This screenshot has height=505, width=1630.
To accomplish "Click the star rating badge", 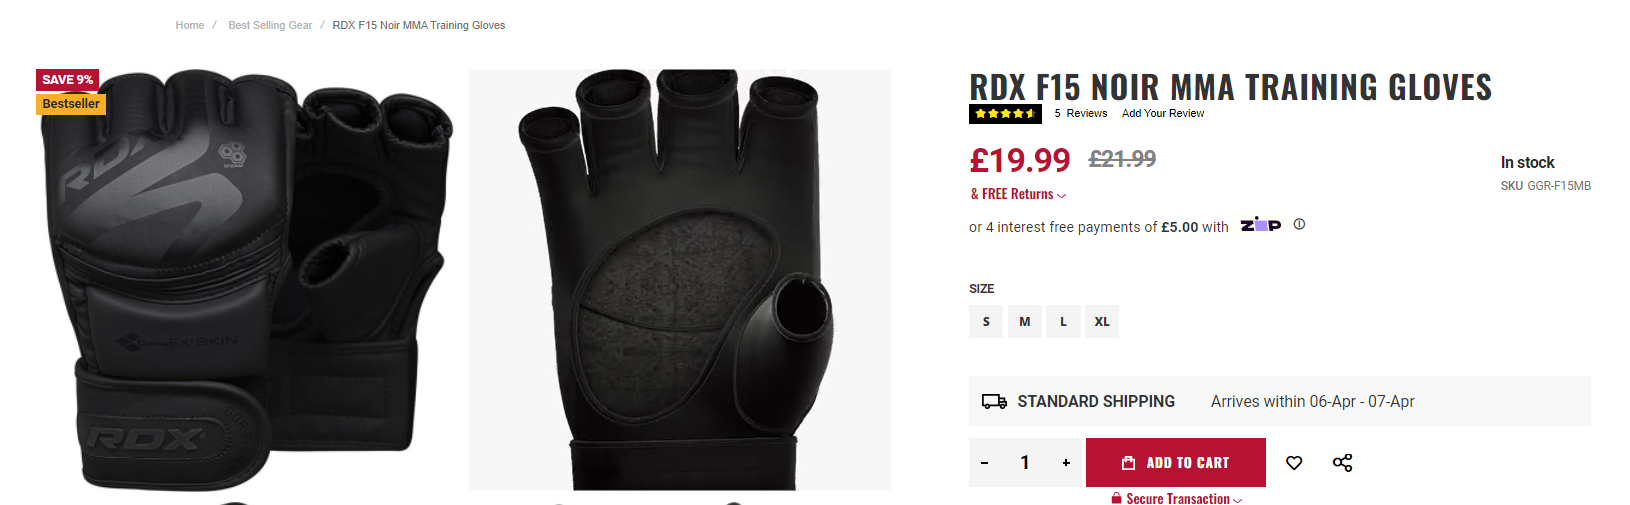I will tap(1005, 114).
